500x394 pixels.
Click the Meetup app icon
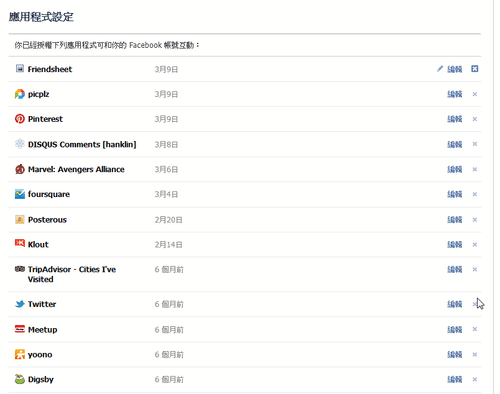pos(20,329)
